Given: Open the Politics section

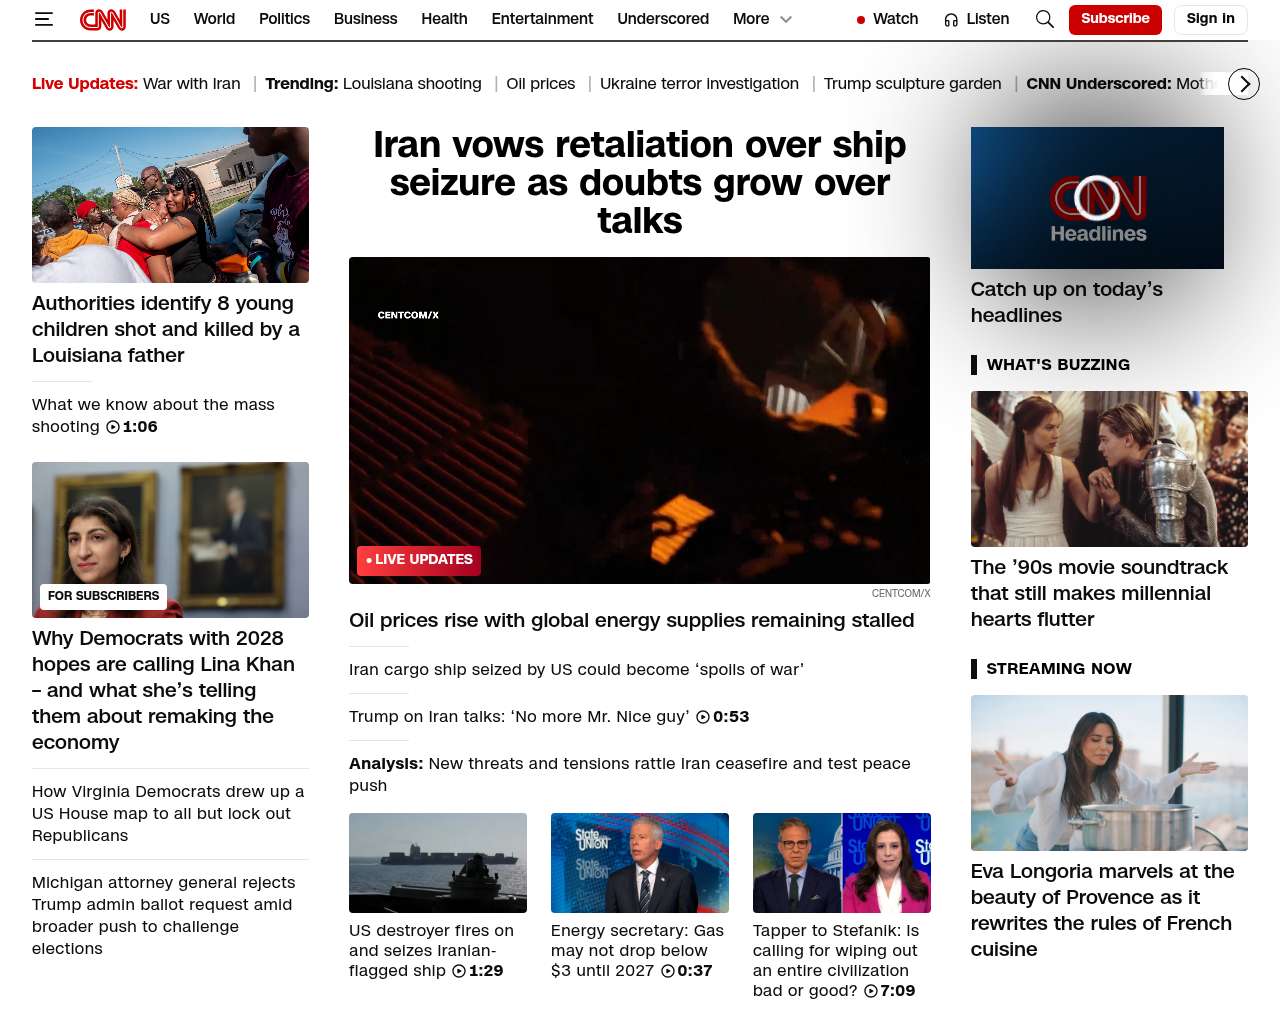Looking at the screenshot, I should (x=284, y=19).
